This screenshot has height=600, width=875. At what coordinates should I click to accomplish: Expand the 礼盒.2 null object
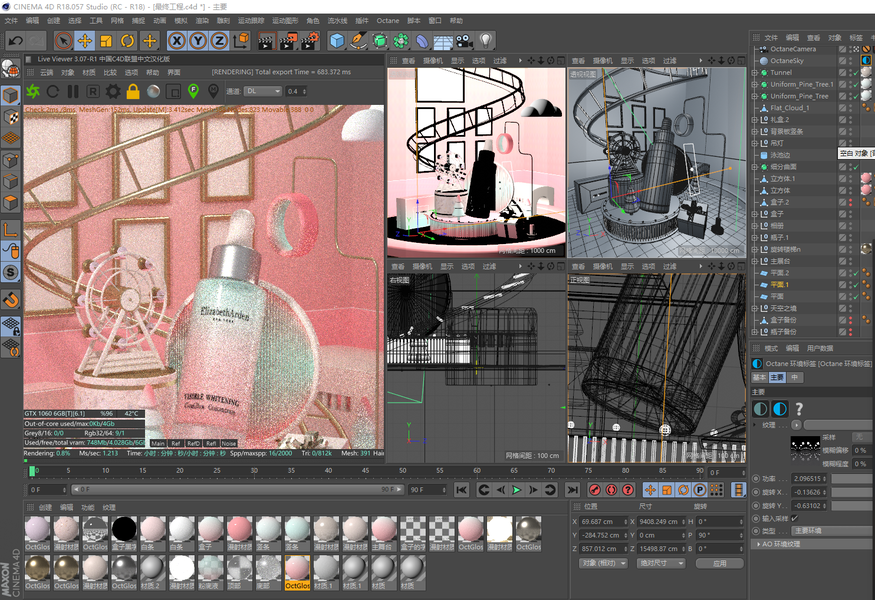(x=754, y=119)
